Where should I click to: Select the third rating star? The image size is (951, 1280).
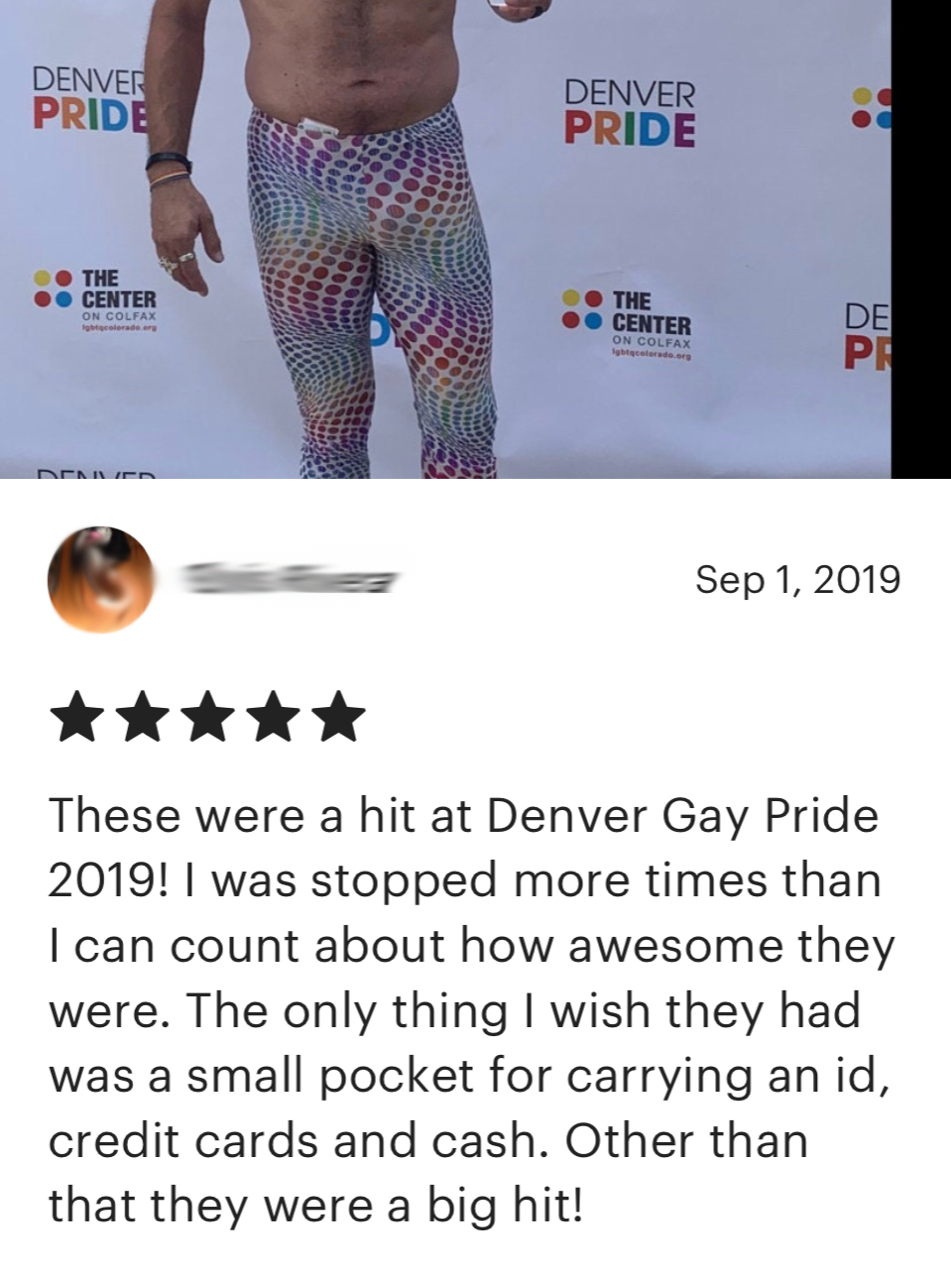coord(207,717)
